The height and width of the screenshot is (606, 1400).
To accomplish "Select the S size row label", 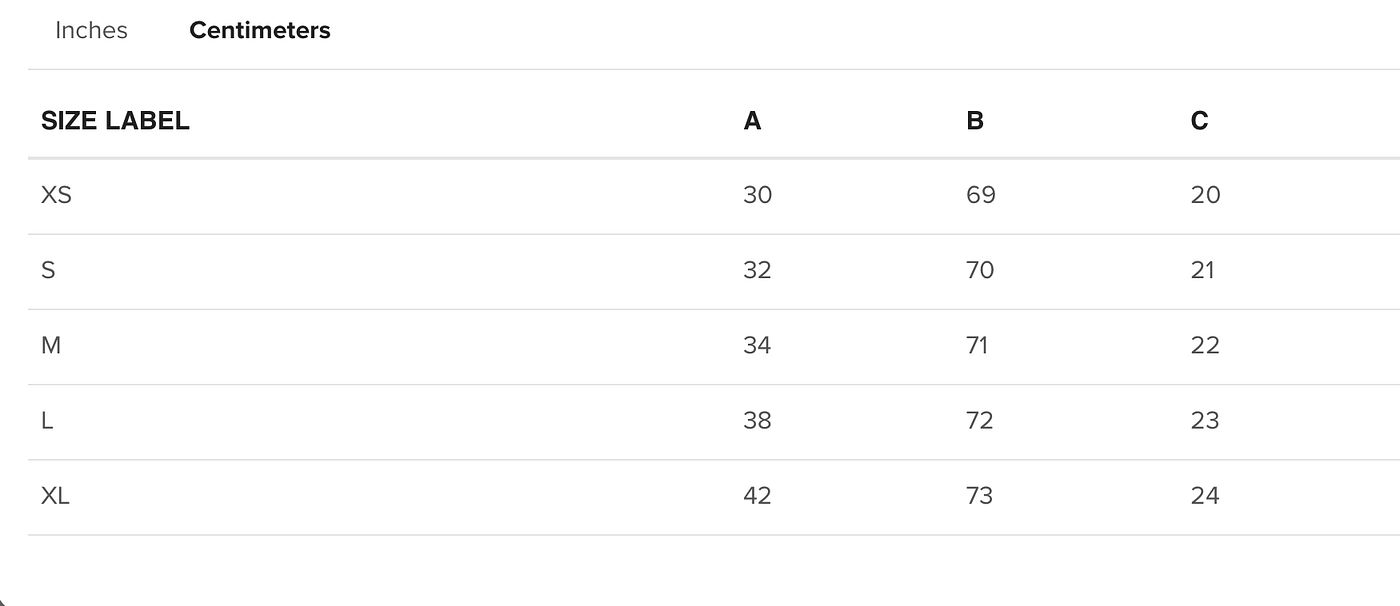I will coord(48,270).
